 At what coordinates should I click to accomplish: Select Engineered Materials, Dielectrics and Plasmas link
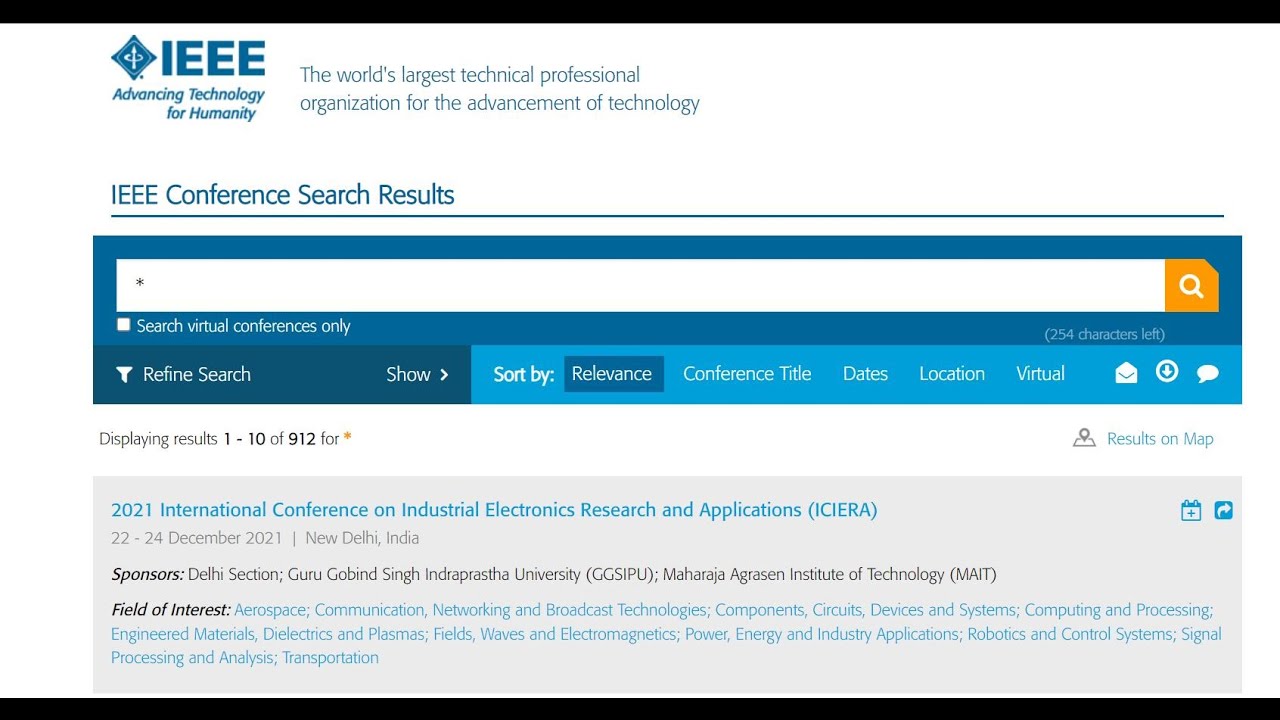(x=268, y=634)
